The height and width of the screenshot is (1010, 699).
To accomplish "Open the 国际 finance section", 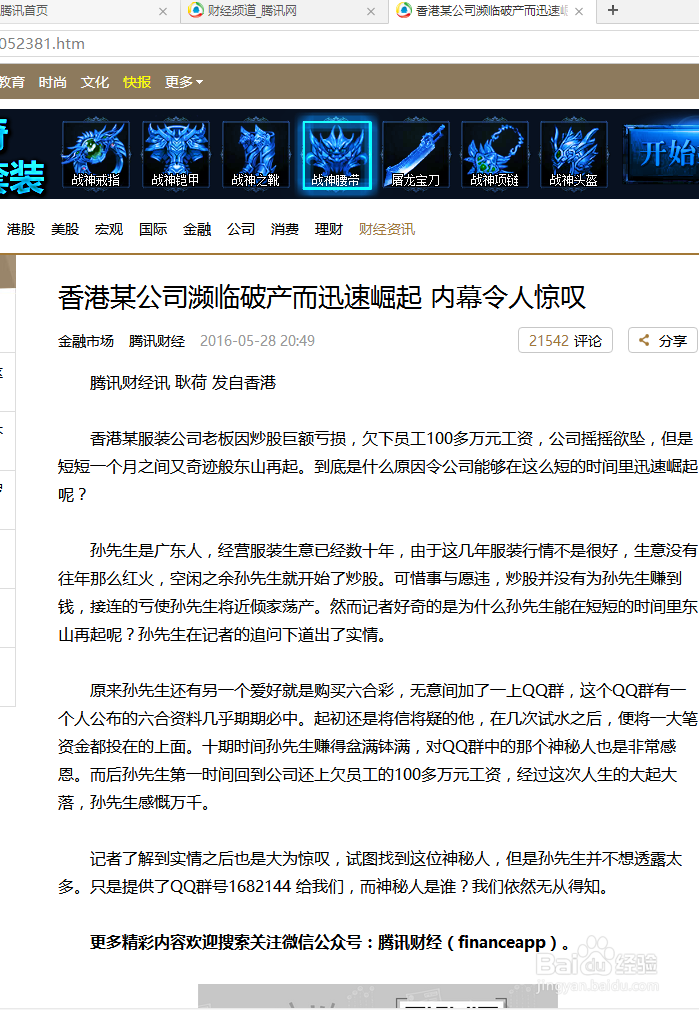I will click(x=153, y=229).
